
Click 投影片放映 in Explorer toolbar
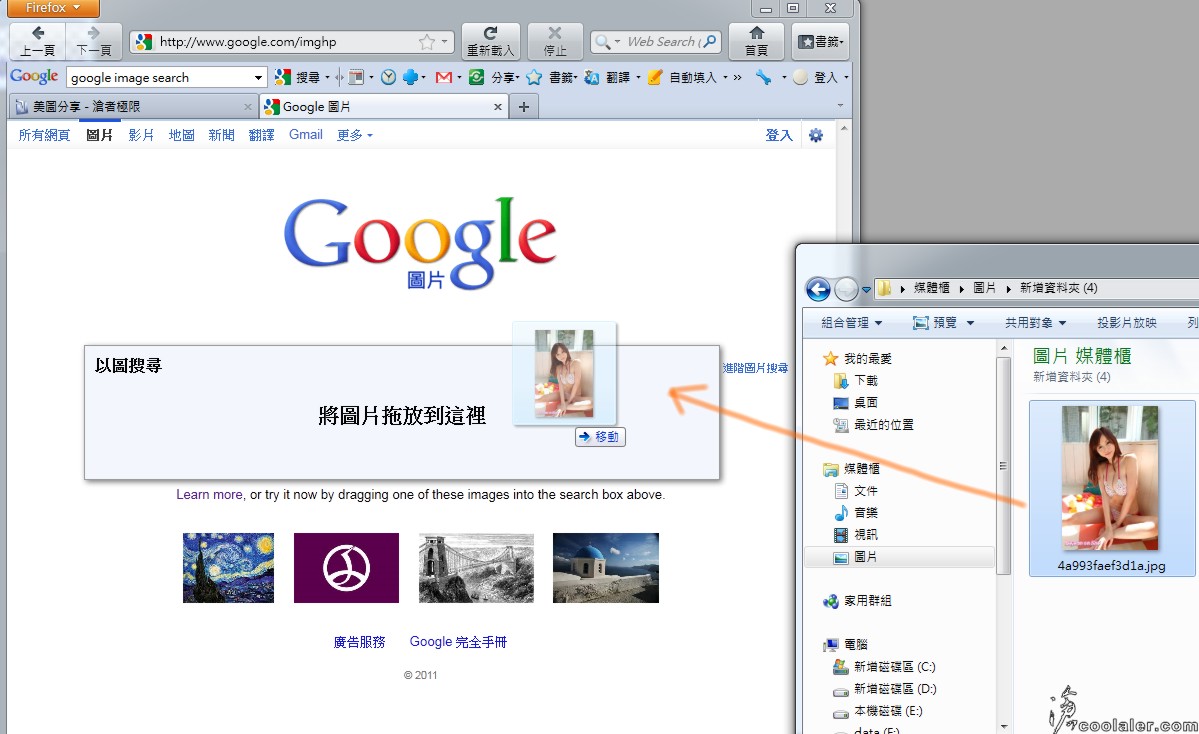coord(1126,323)
